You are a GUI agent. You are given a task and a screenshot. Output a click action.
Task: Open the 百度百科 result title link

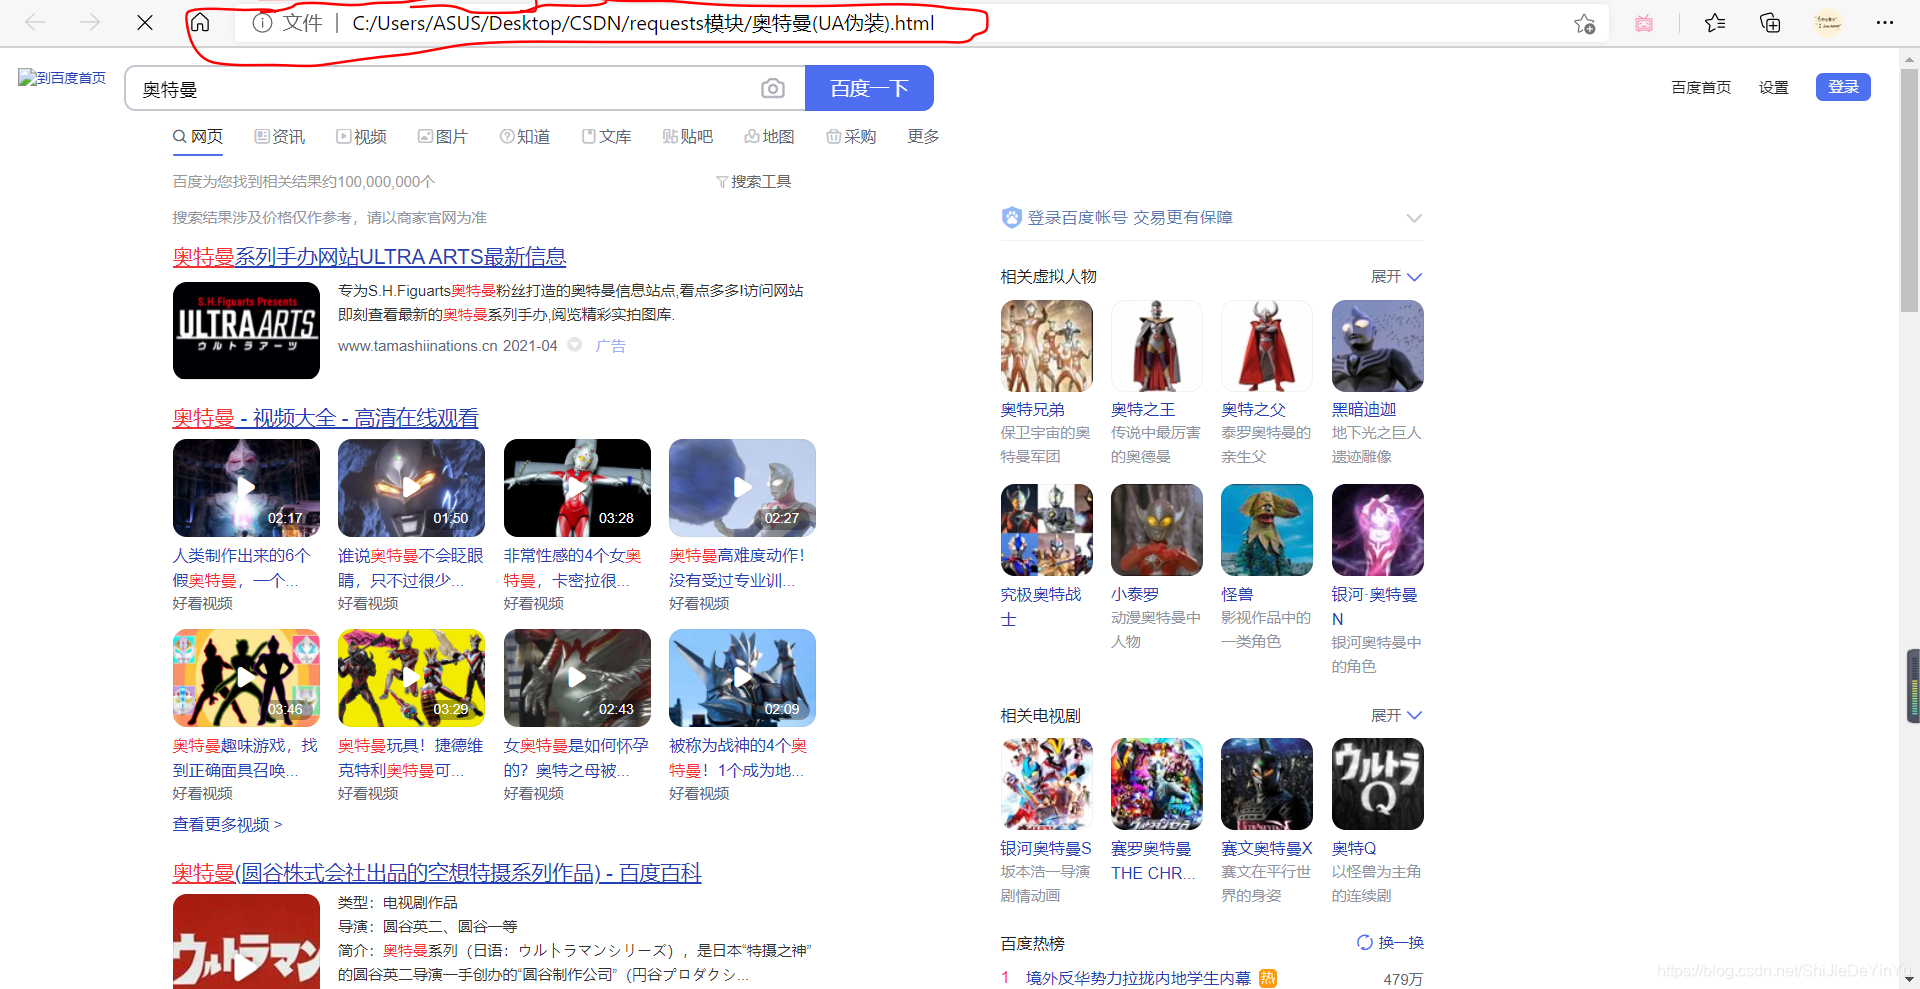click(x=437, y=873)
